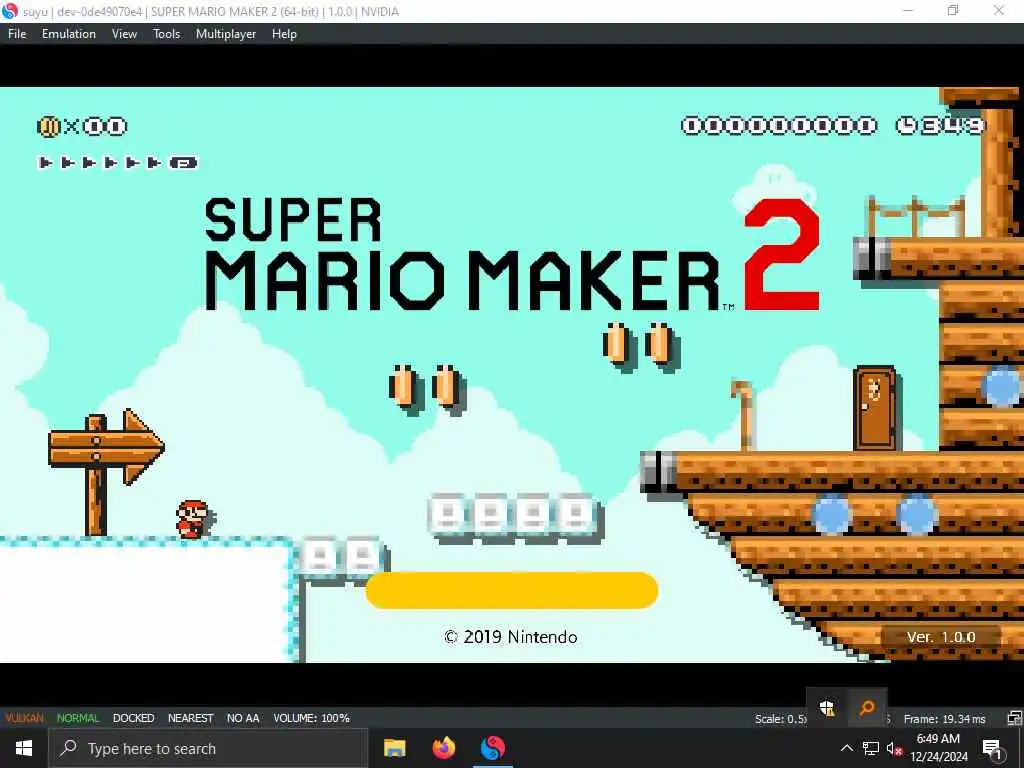Restore down the suyu window
1024x768 pixels.
pyautogui.click(x=953, y=10)
